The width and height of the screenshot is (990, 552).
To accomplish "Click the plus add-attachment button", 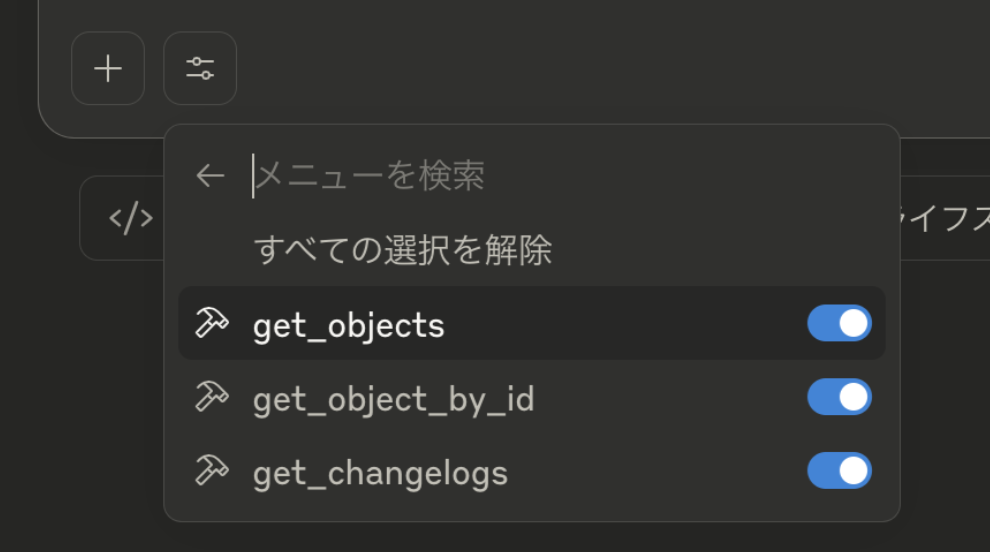I will (x=108, y=68).
